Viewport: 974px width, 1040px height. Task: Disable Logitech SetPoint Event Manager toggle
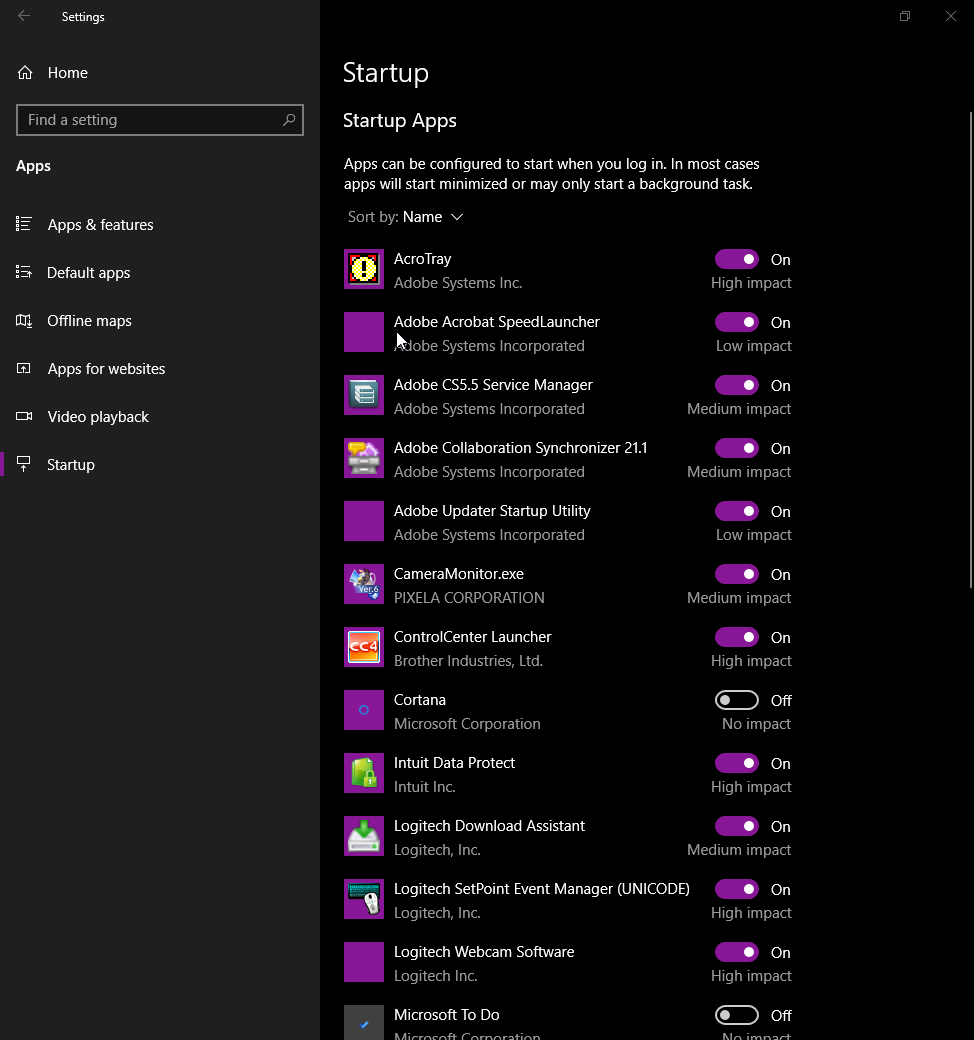[x=736, y=889]
